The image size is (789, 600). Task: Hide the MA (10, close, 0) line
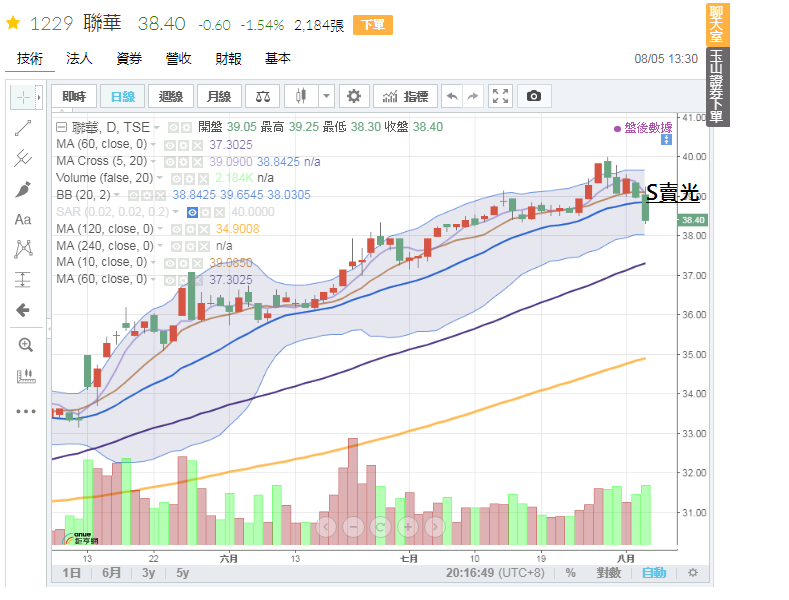tap(170, 263)
